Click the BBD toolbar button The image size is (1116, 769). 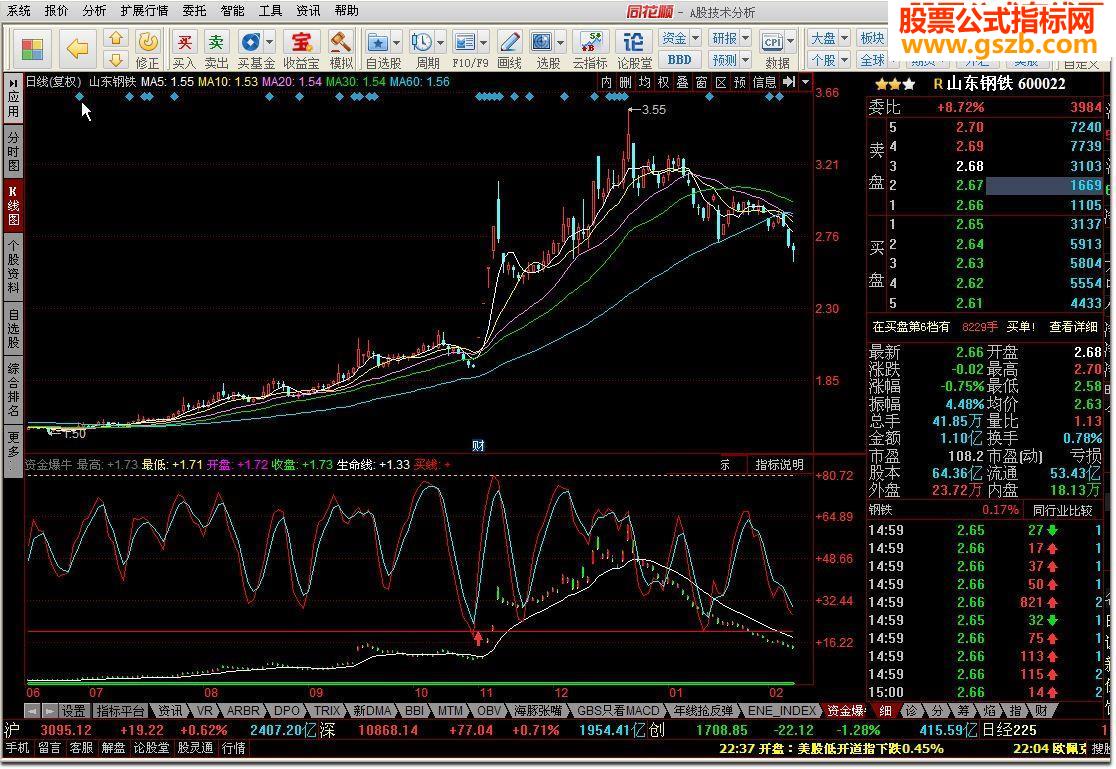[x=680, y=60]
